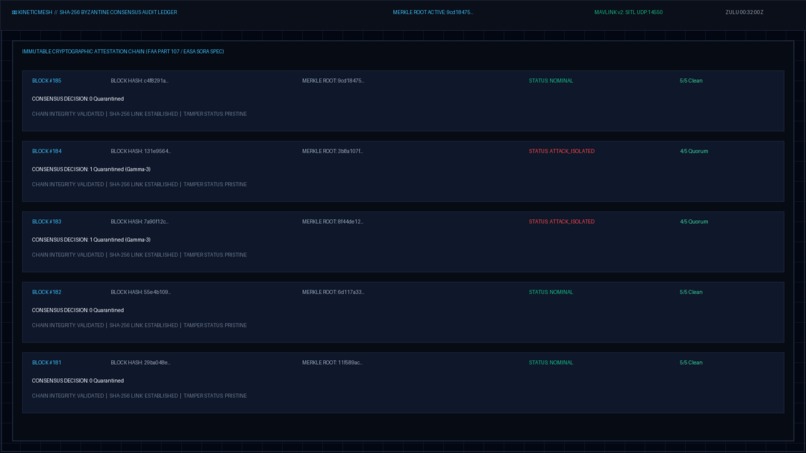Image resolution: width=806 pixels, height=453 pixels.
Task: Click the consensus decision line of BLOCK #181
Action: pyautogui.click(x=78, y=380)
